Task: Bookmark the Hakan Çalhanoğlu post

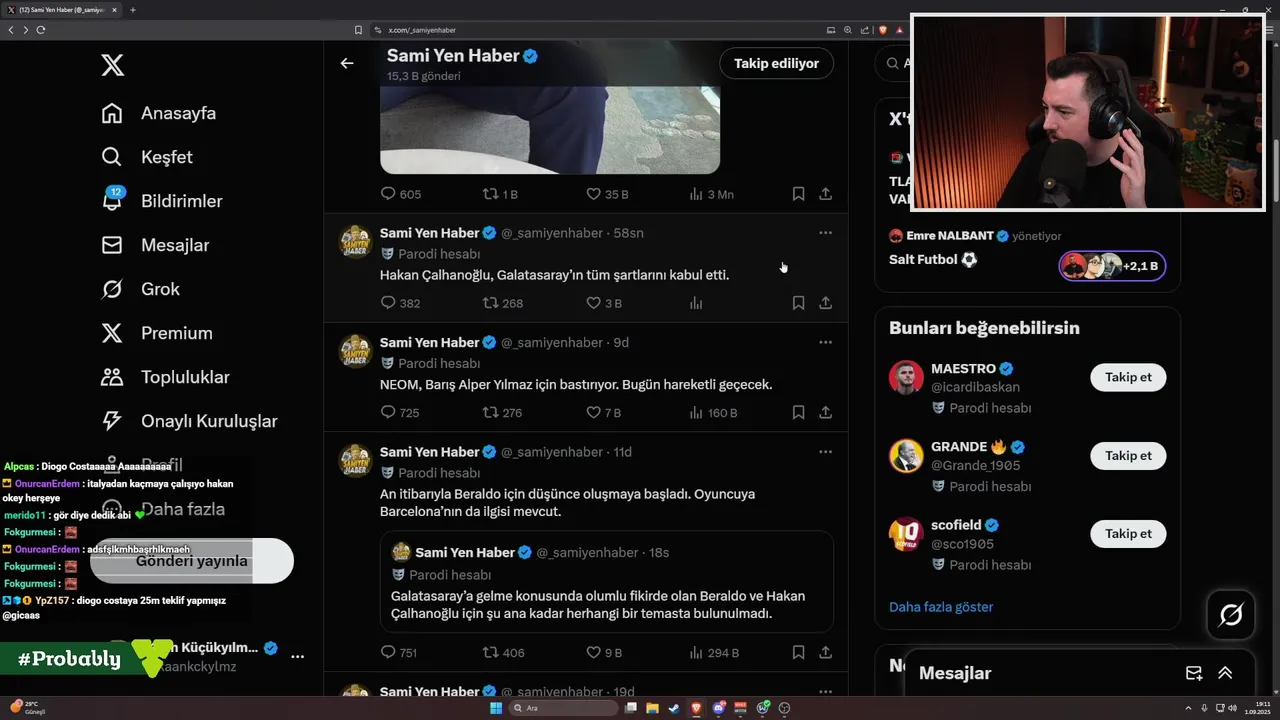Action: (x=798, y=302)
